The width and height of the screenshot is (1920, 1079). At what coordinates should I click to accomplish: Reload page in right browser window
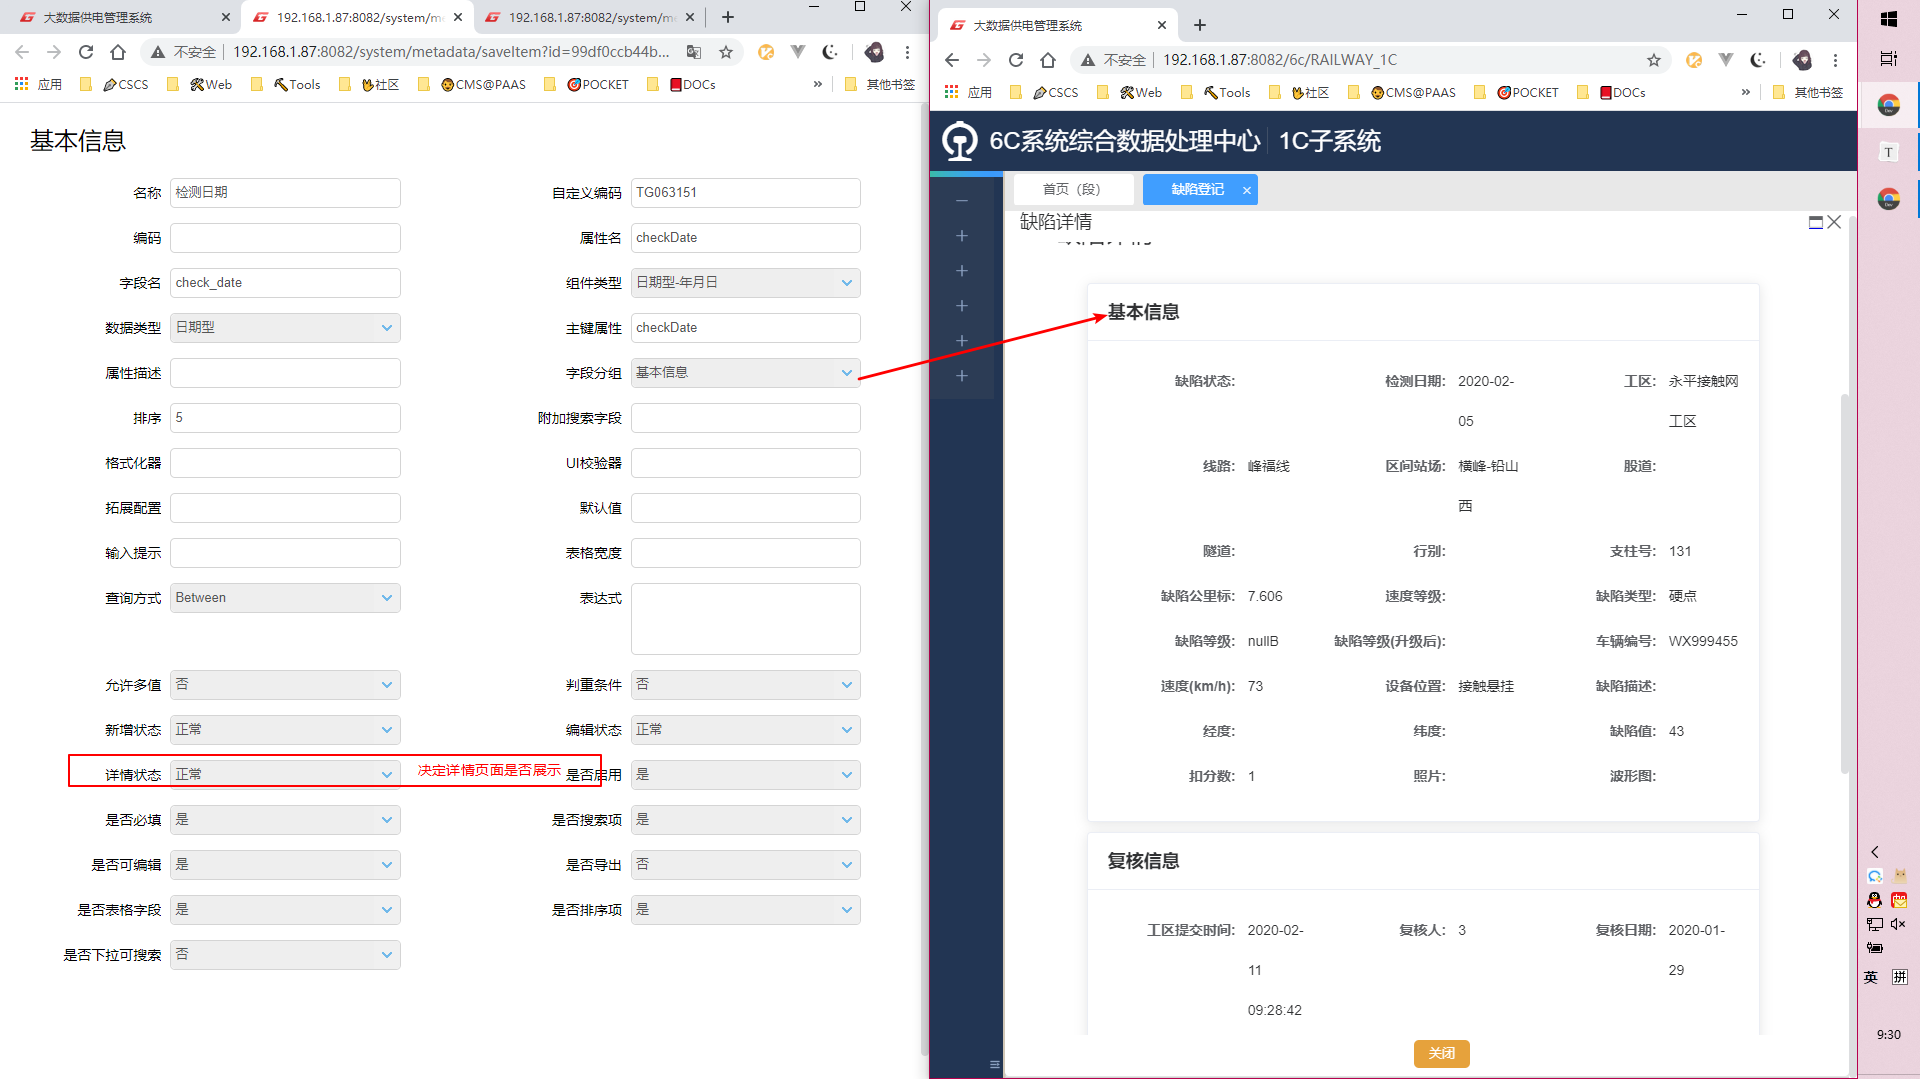pyautogui.click(x=1016, y=60)
